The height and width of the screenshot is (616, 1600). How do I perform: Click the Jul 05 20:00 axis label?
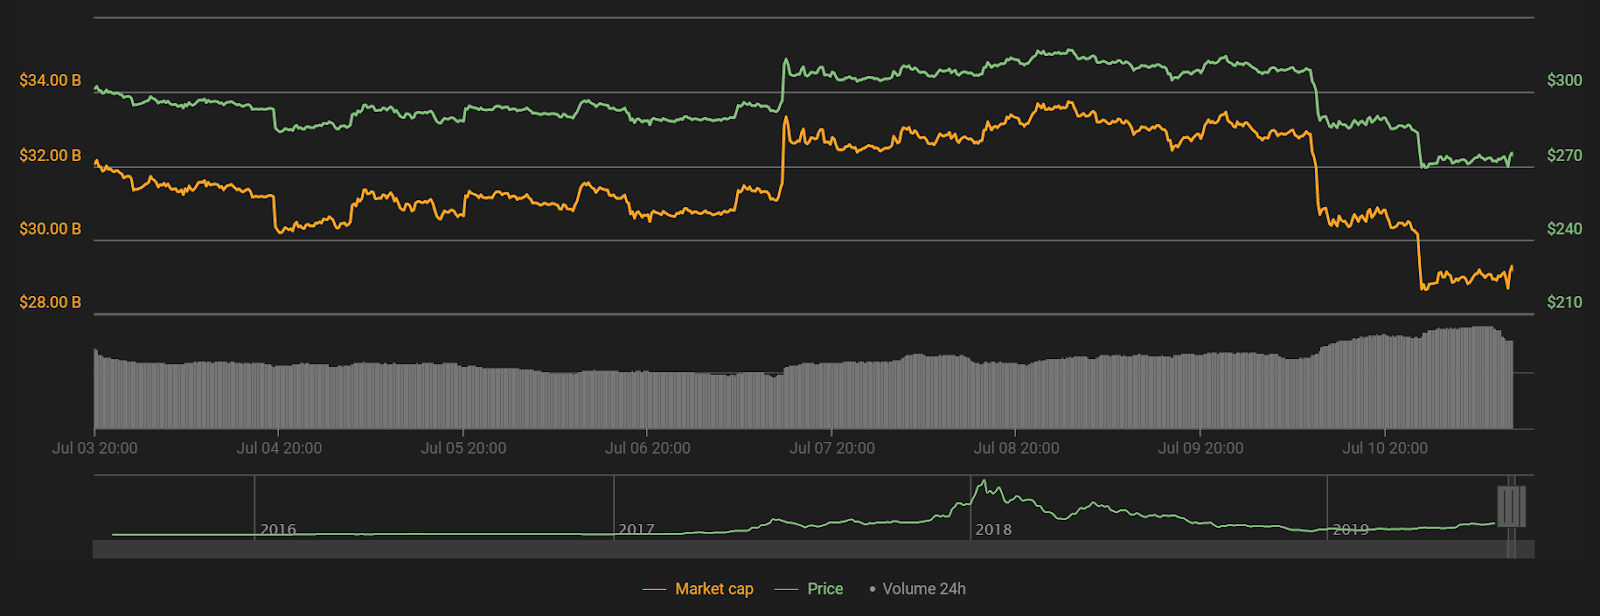[x=463, y=448]
